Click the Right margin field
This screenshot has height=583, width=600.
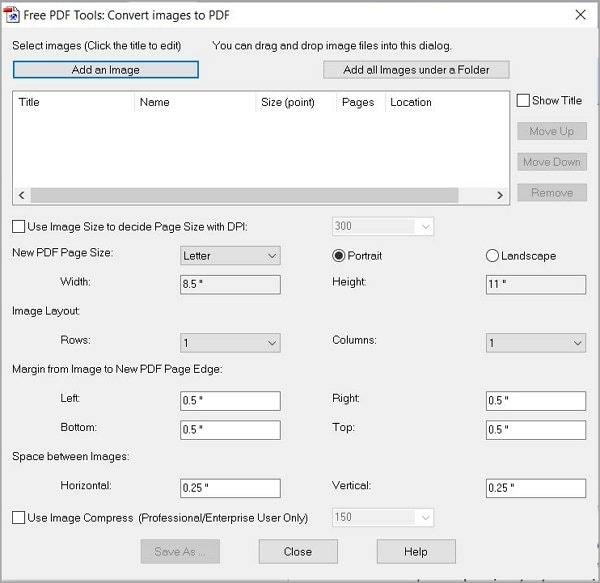(536, 401)
